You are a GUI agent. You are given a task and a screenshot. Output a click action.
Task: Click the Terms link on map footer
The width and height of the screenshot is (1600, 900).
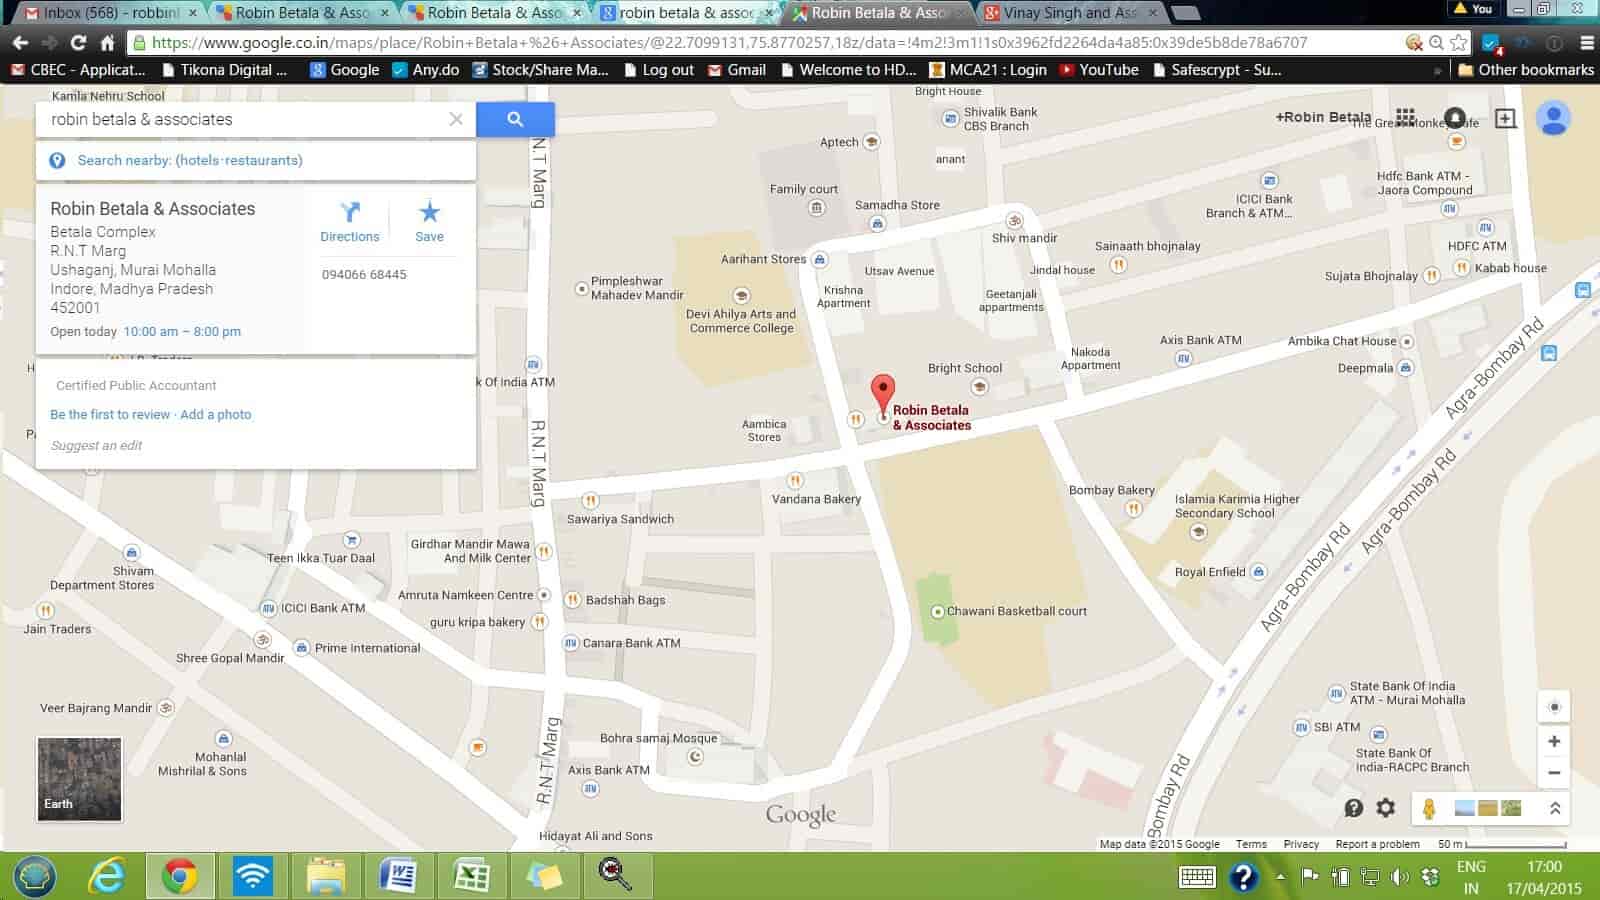[1251, 844]
